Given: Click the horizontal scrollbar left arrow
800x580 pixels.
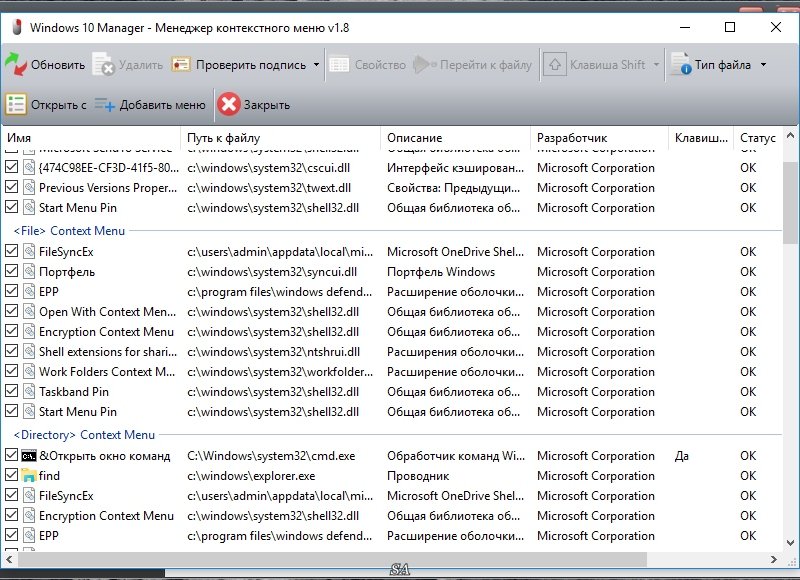Looking at the screenshot, I should (9, 560).
